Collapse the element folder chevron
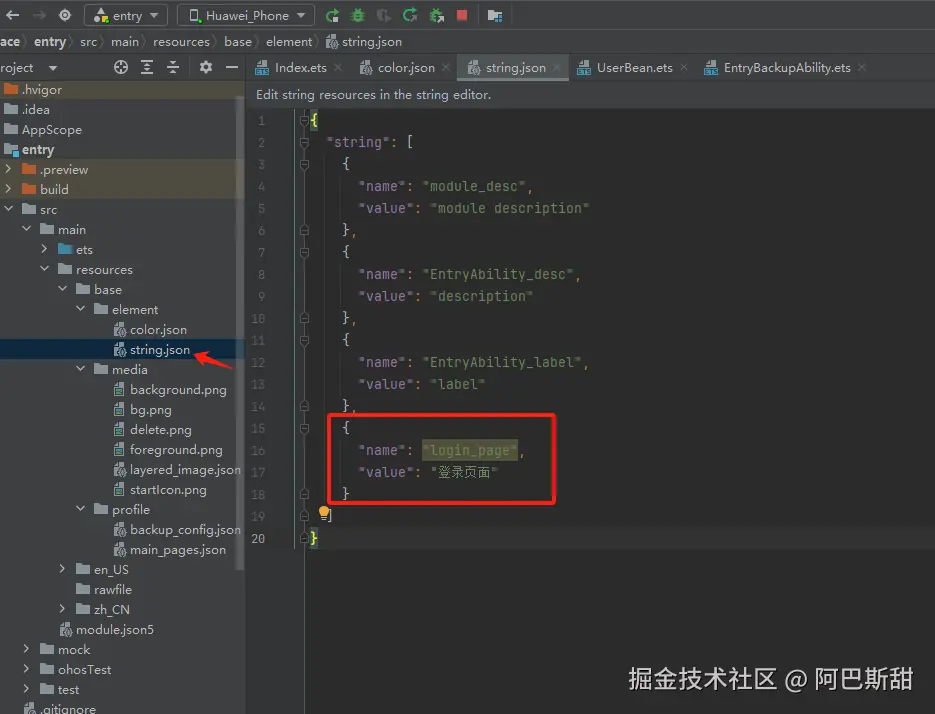Screen dimensions: 935x714 81,309
